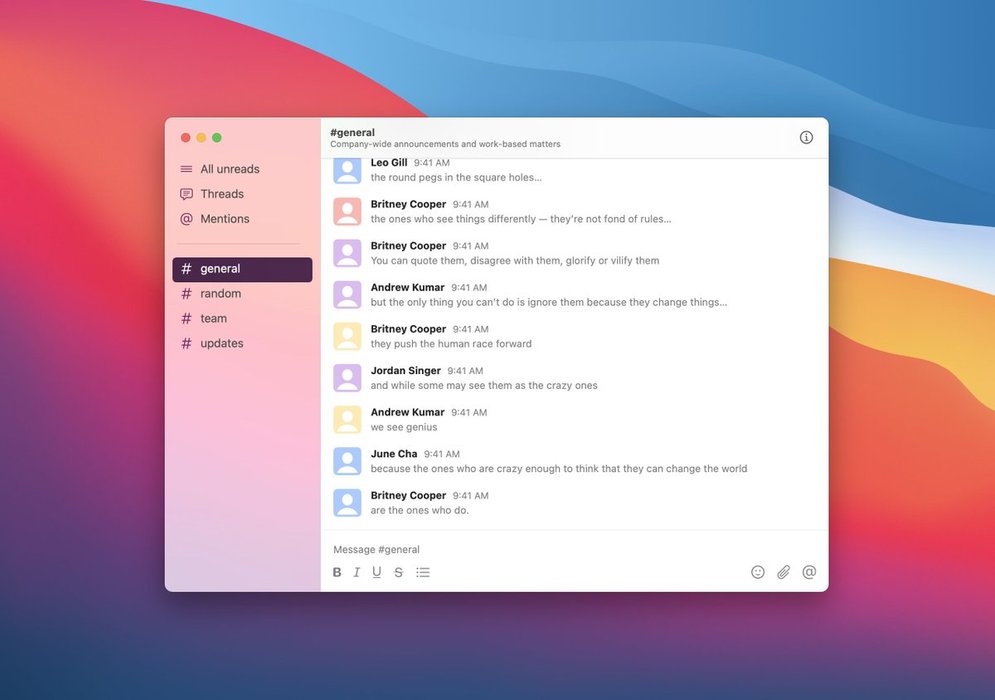Attach a file with paperclip icon

click(784, 572)
